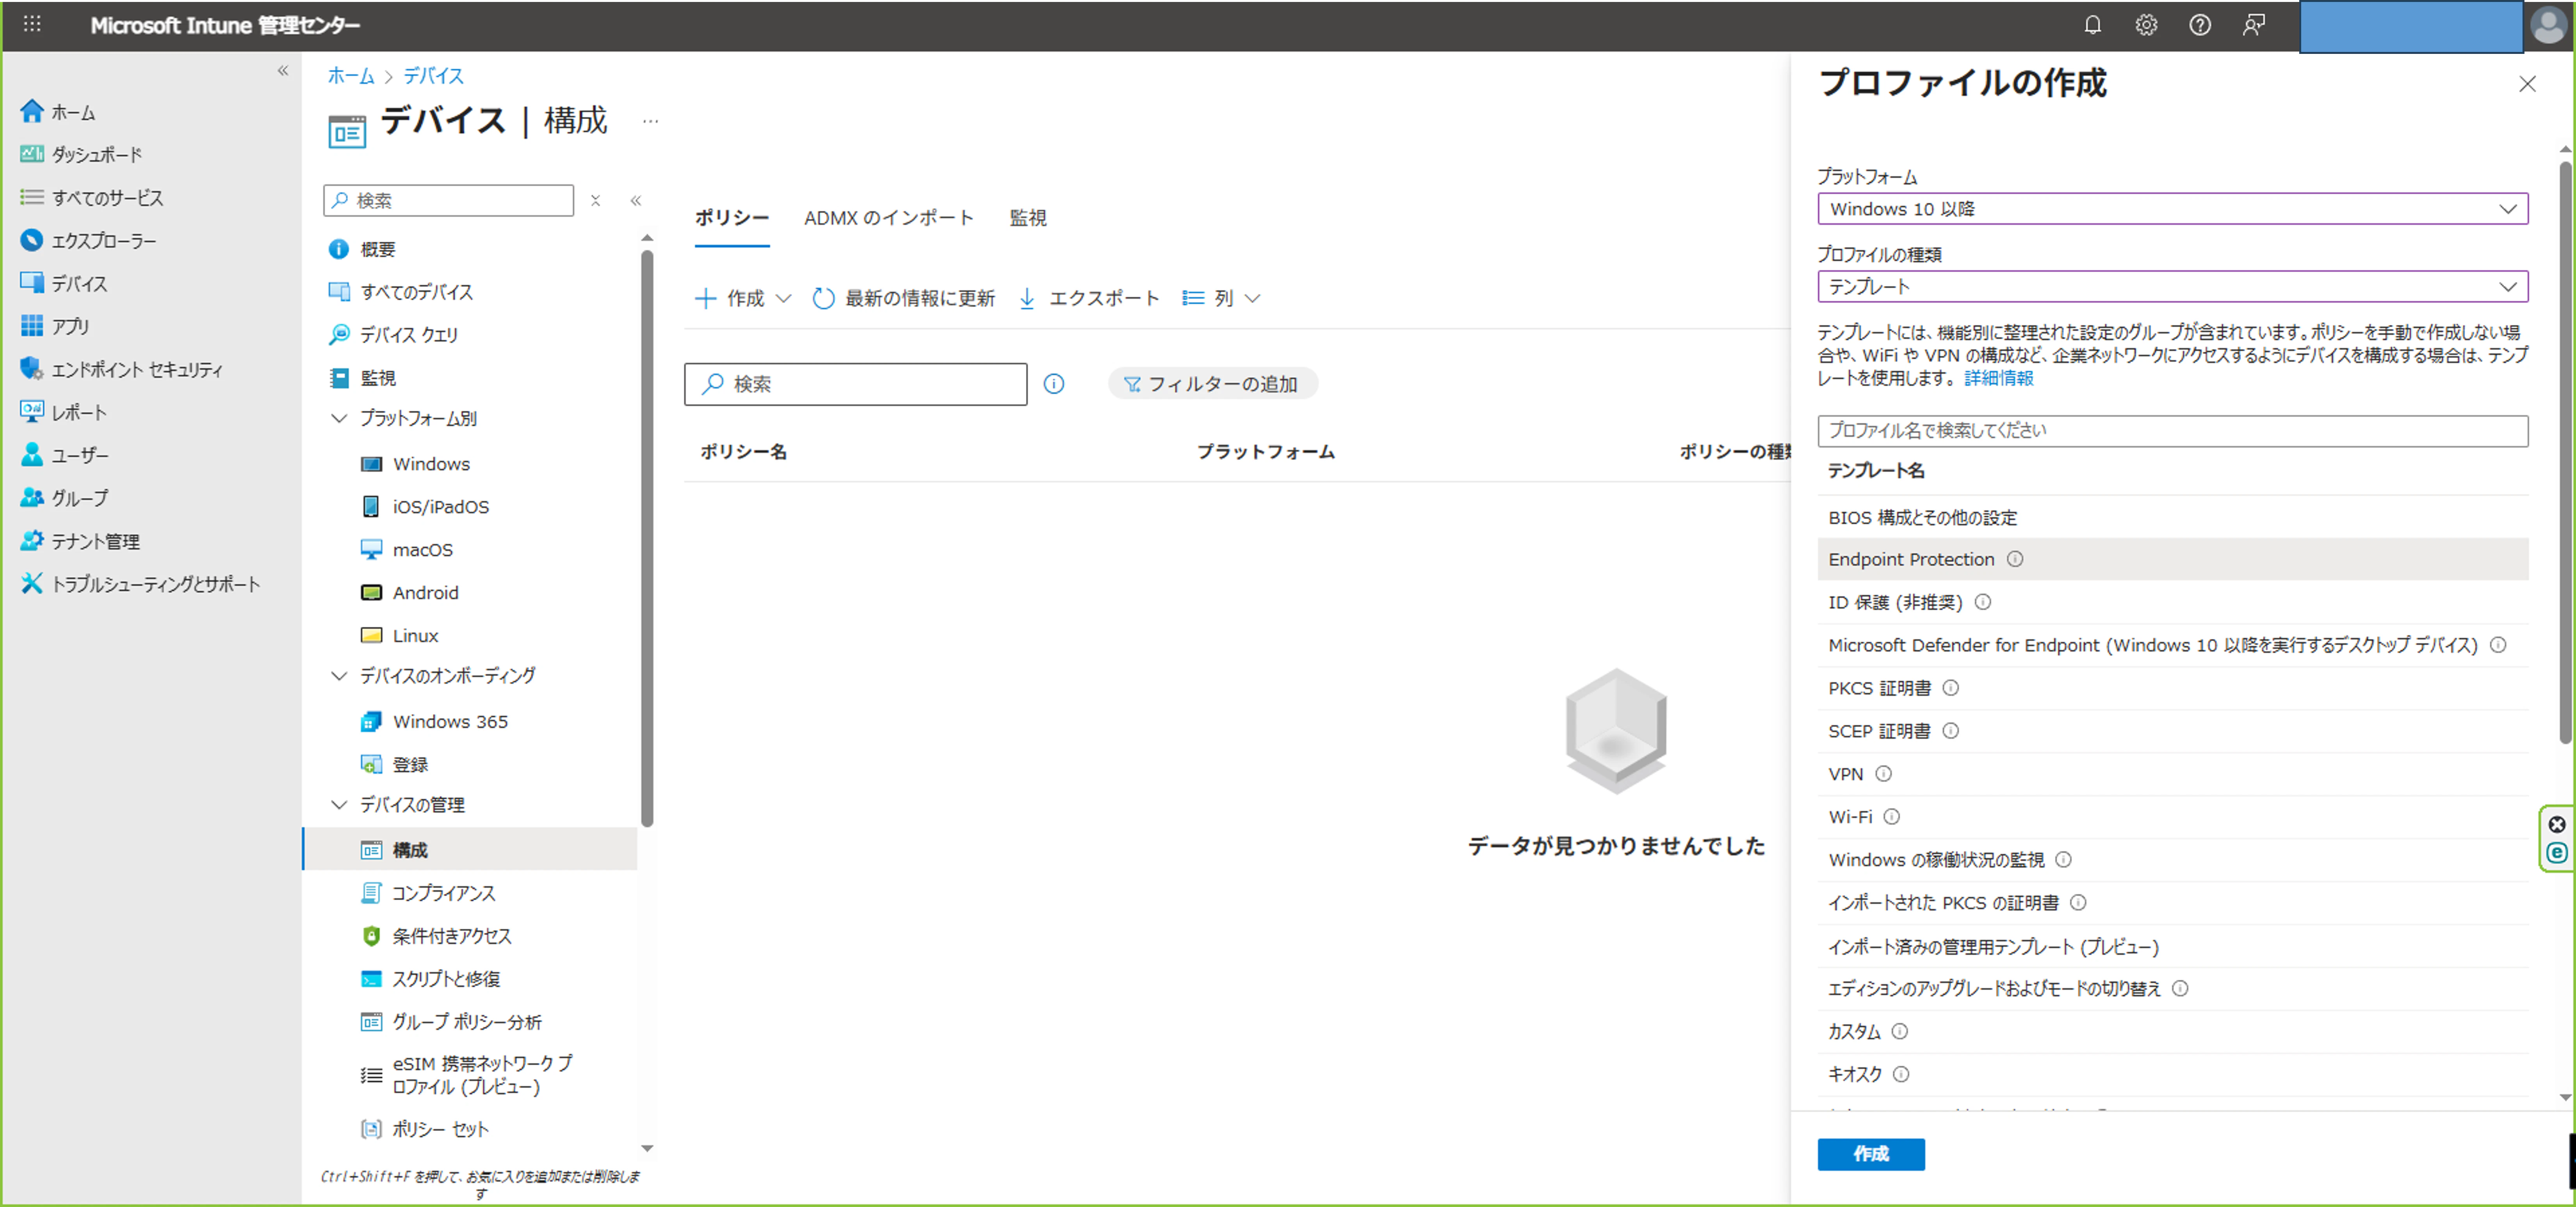
Task: Open グループ in the left navigation
Action: tap(64, 497)
